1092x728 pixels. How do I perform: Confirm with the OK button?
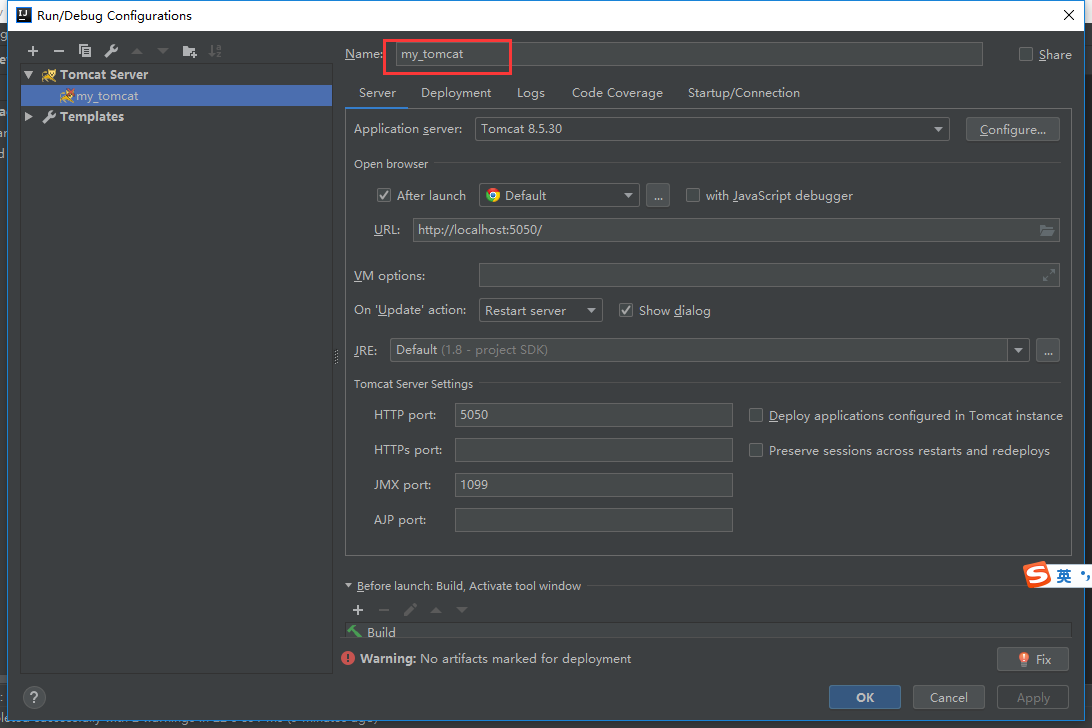(865, 697)
